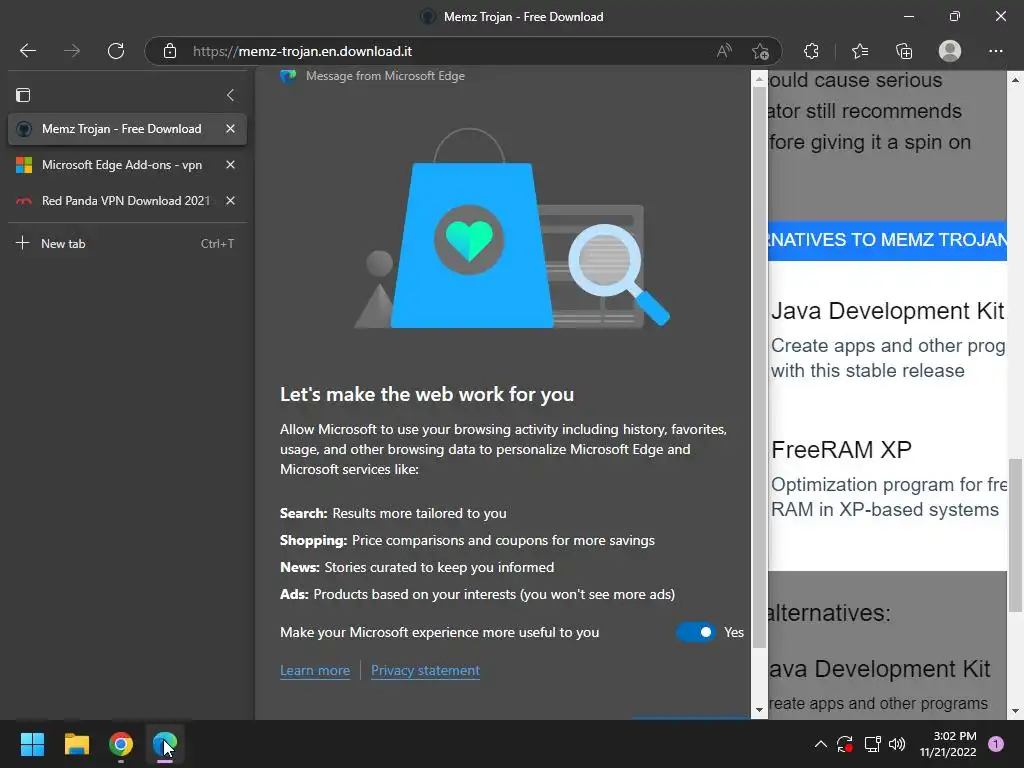1024x768 pixels.
Task: Click dialog scrollbar down arrow
Action: 759,710
